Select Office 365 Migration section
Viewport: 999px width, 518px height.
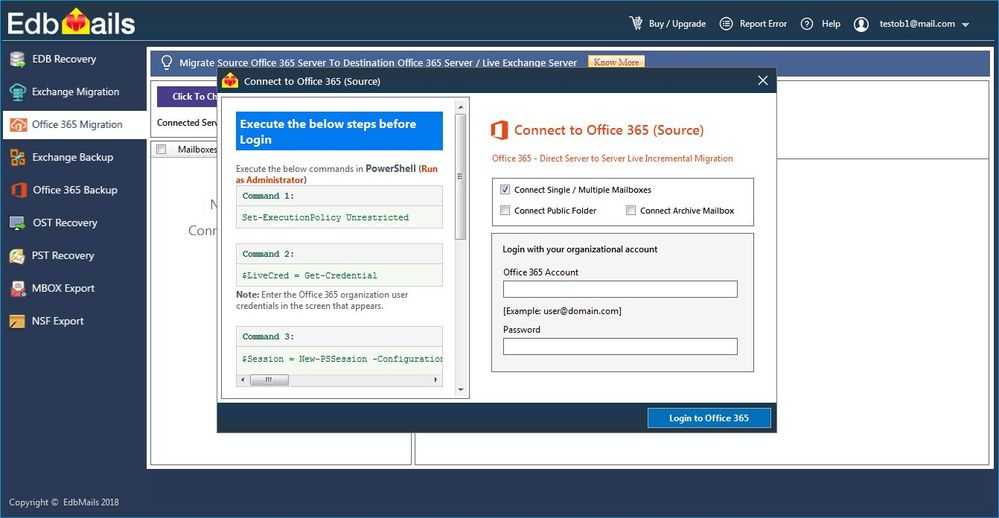coord(77,124)
